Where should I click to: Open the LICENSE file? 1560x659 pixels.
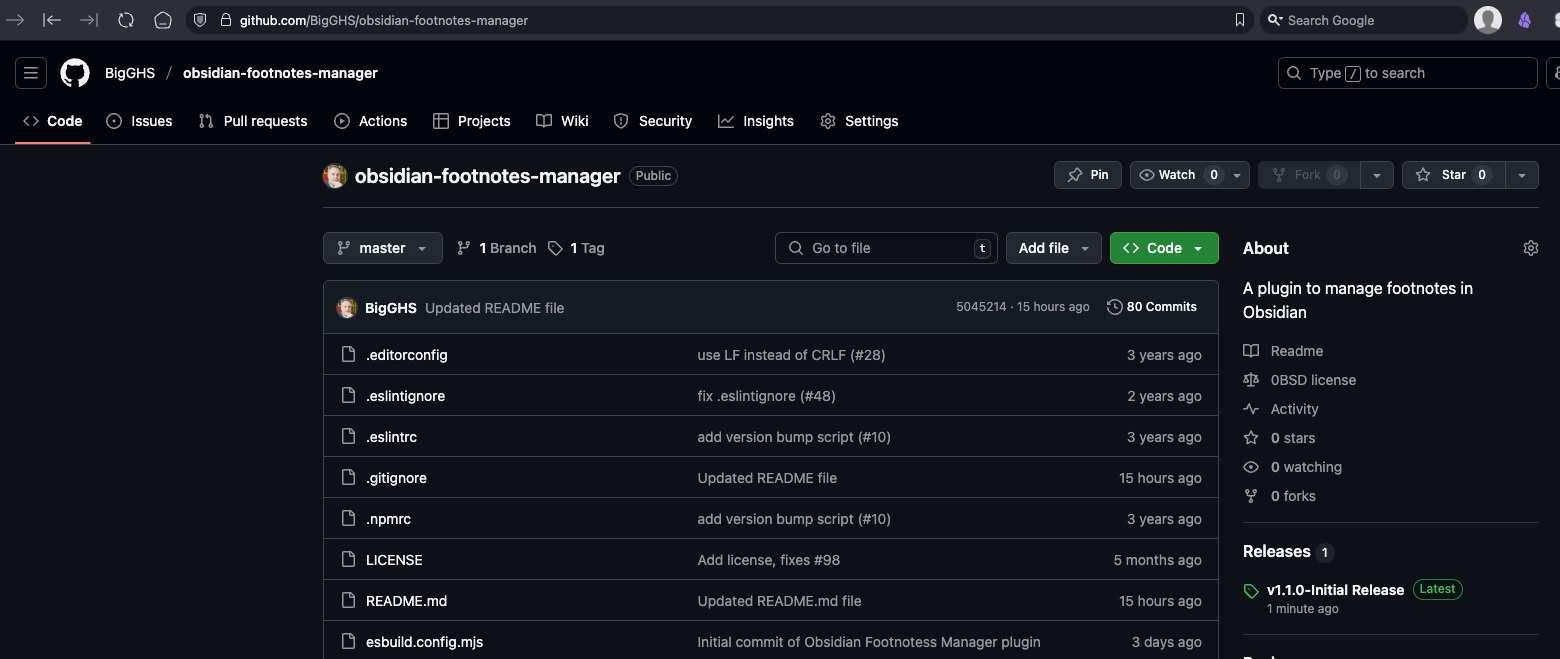click(394, 560)
